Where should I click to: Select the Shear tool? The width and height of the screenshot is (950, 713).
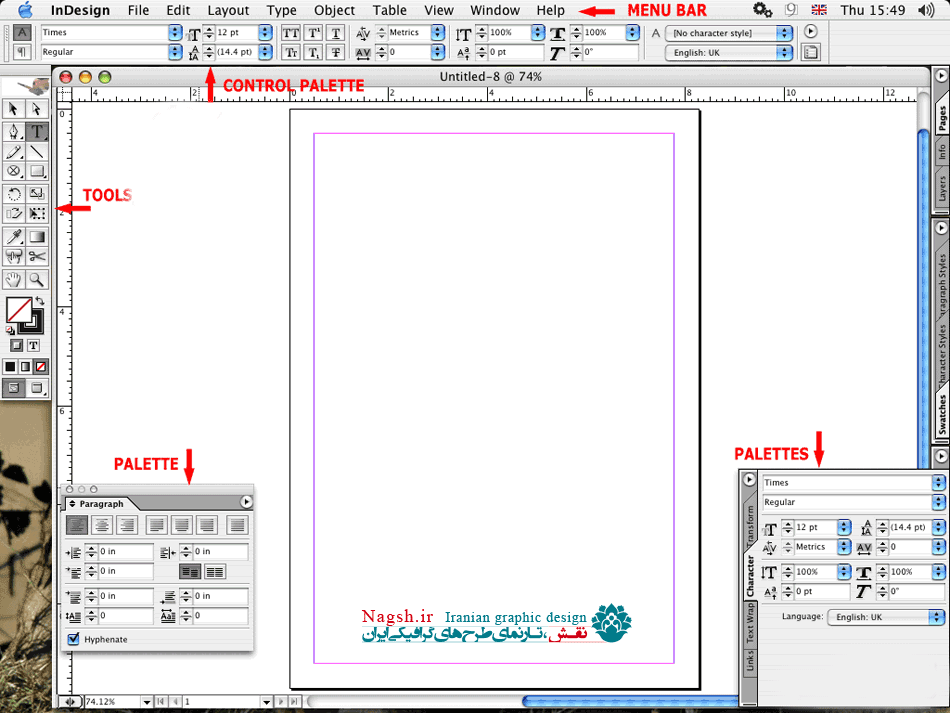click(x=13, y=213)
